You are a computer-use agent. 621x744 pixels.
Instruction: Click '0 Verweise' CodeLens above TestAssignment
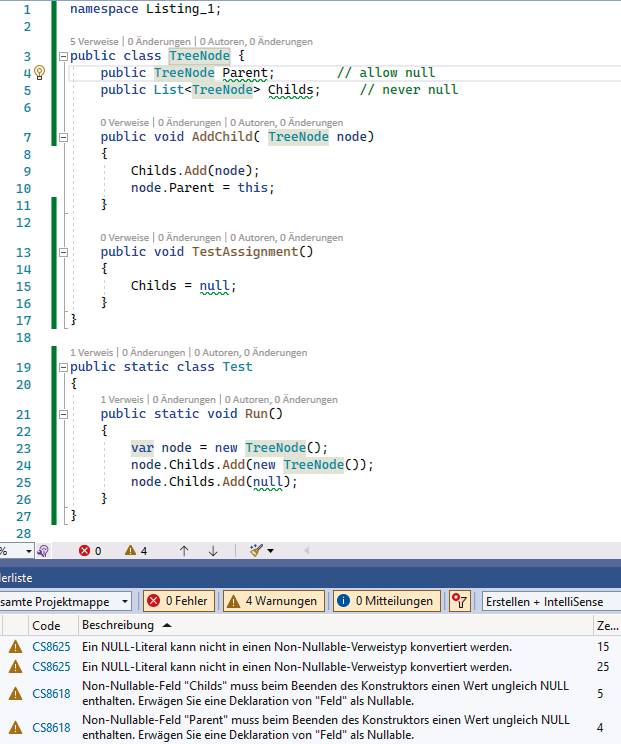[124, 238]
